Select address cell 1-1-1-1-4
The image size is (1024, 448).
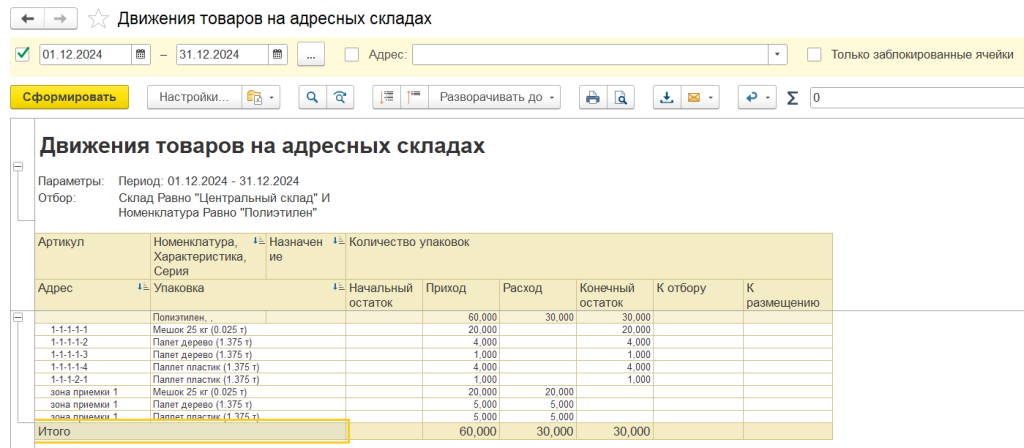[92, 367]
